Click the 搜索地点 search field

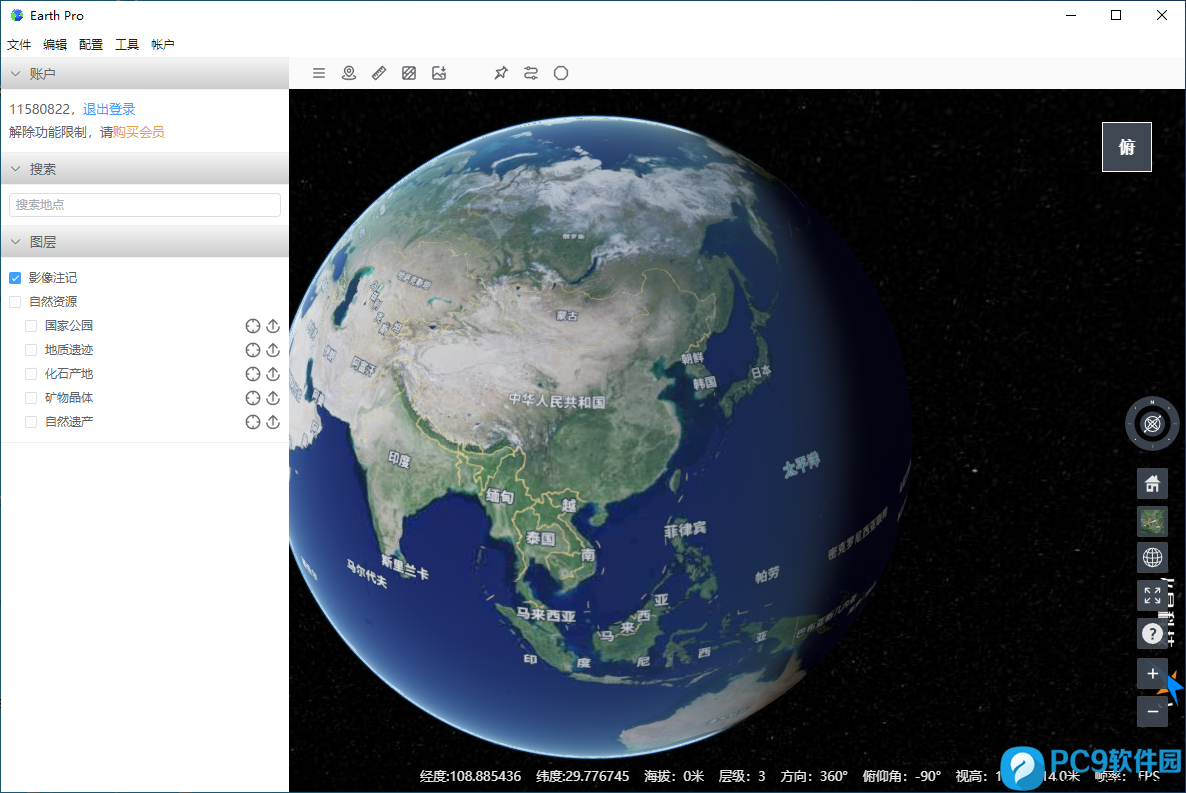pyautogui.click(x=144, y=204)
